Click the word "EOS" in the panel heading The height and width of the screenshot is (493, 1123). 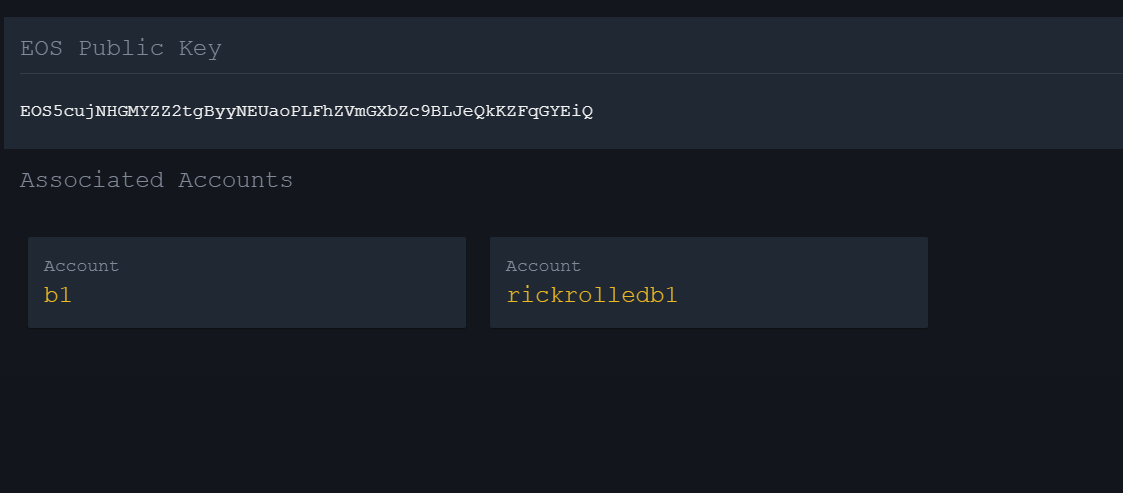point(42,49)
